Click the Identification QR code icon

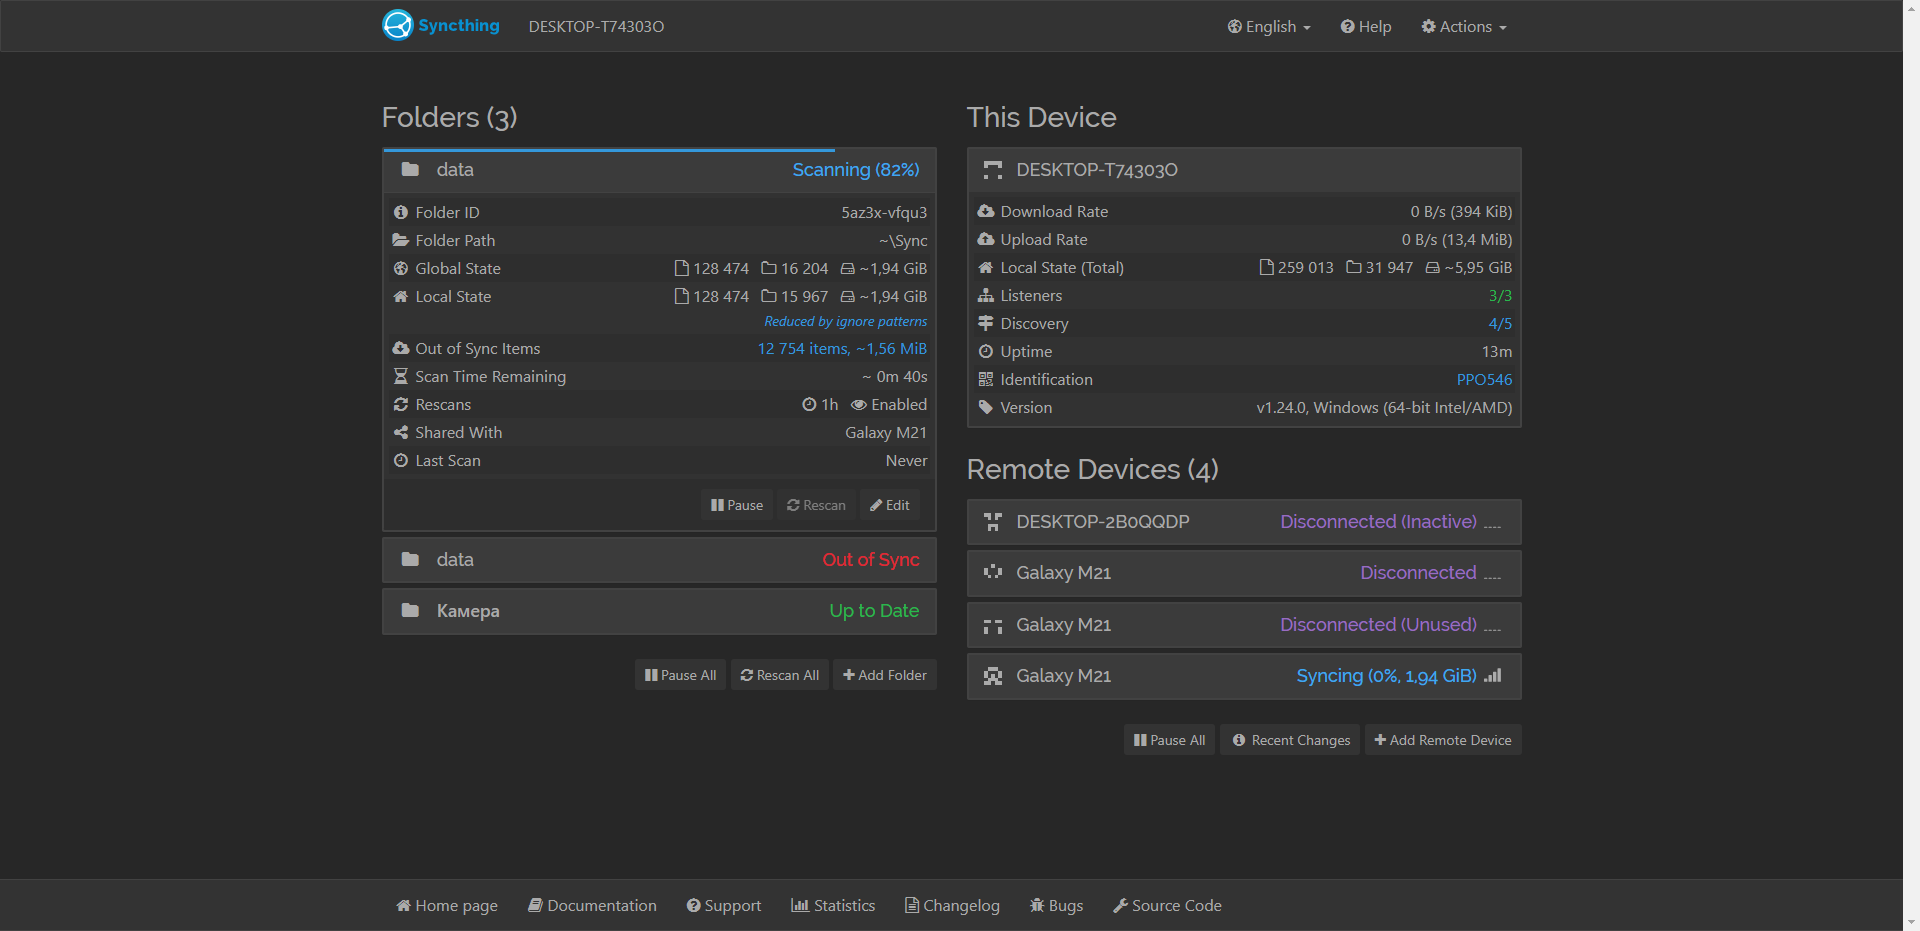click(986, 380)
